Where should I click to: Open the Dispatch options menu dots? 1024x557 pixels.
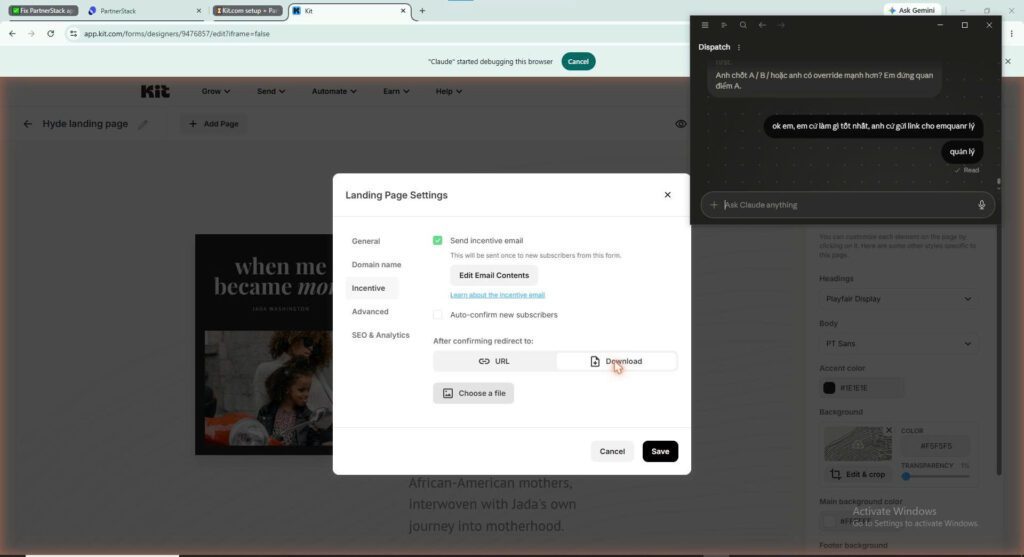click(x=739, y=47)
